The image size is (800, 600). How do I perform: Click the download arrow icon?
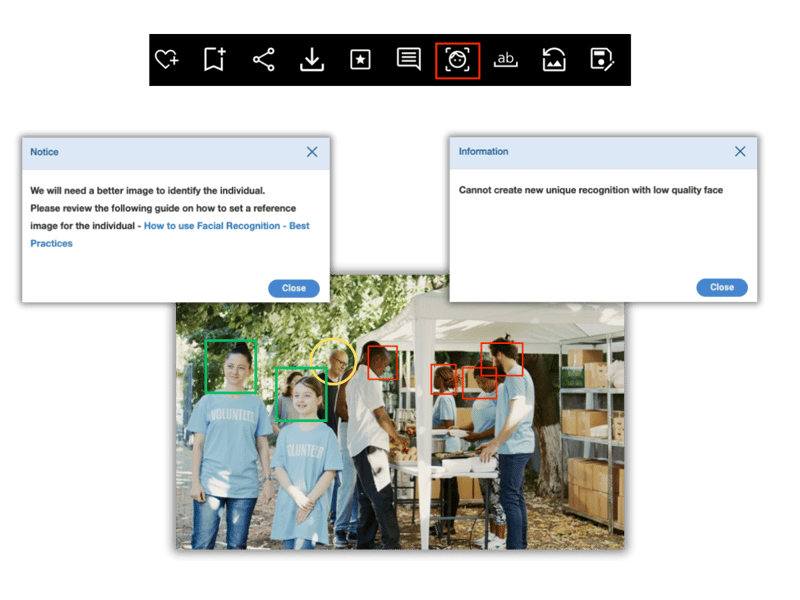[x=312, y=60]
